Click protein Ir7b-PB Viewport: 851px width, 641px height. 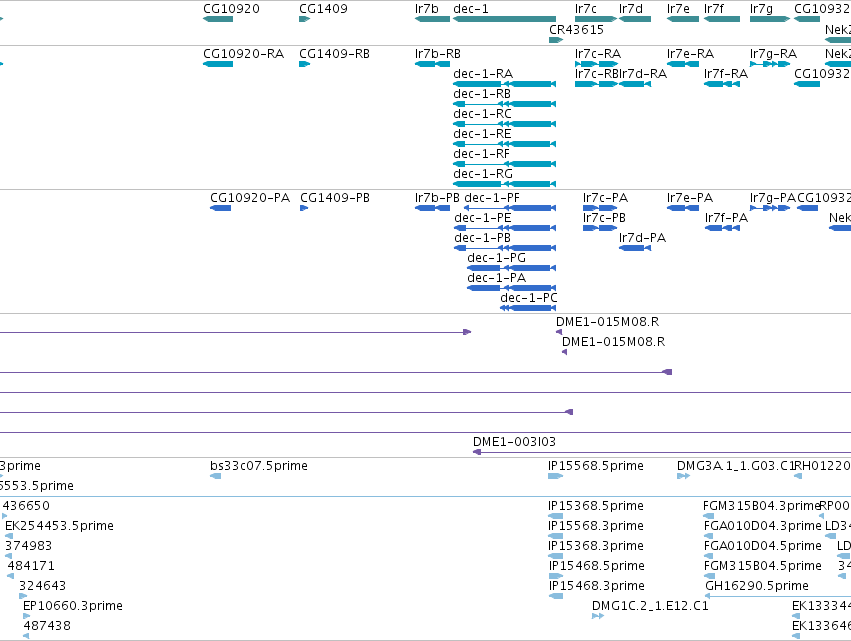(433, 208)
